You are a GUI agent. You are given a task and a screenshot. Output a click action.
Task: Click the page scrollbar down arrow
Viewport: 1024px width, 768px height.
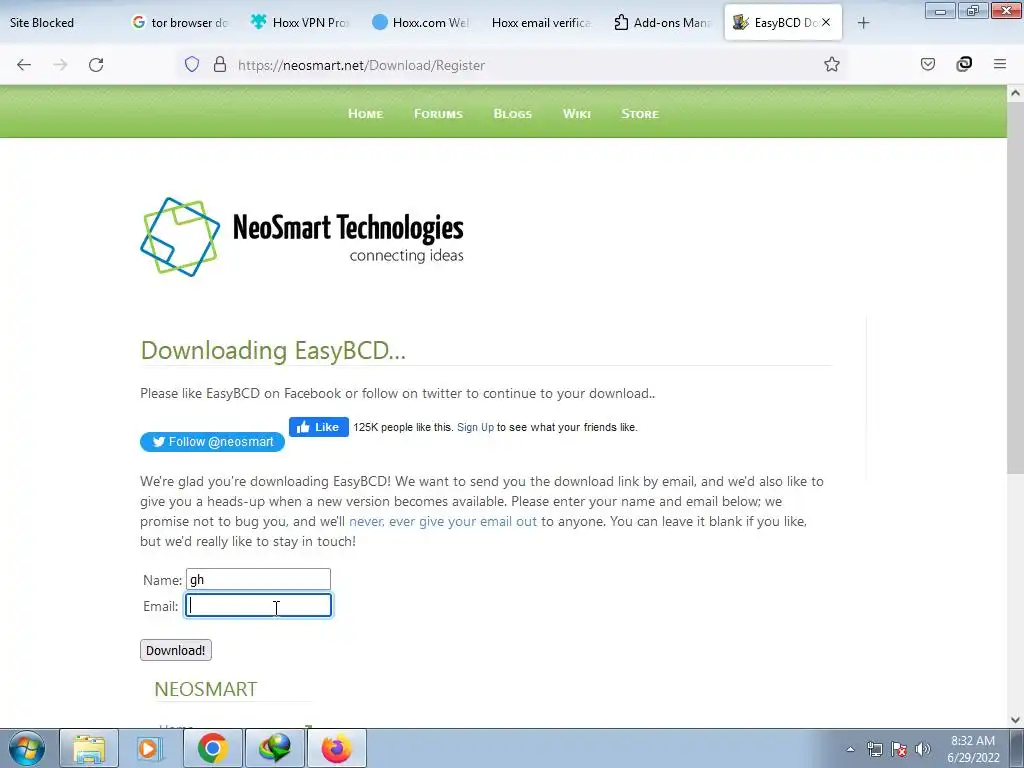(1016, 720)
